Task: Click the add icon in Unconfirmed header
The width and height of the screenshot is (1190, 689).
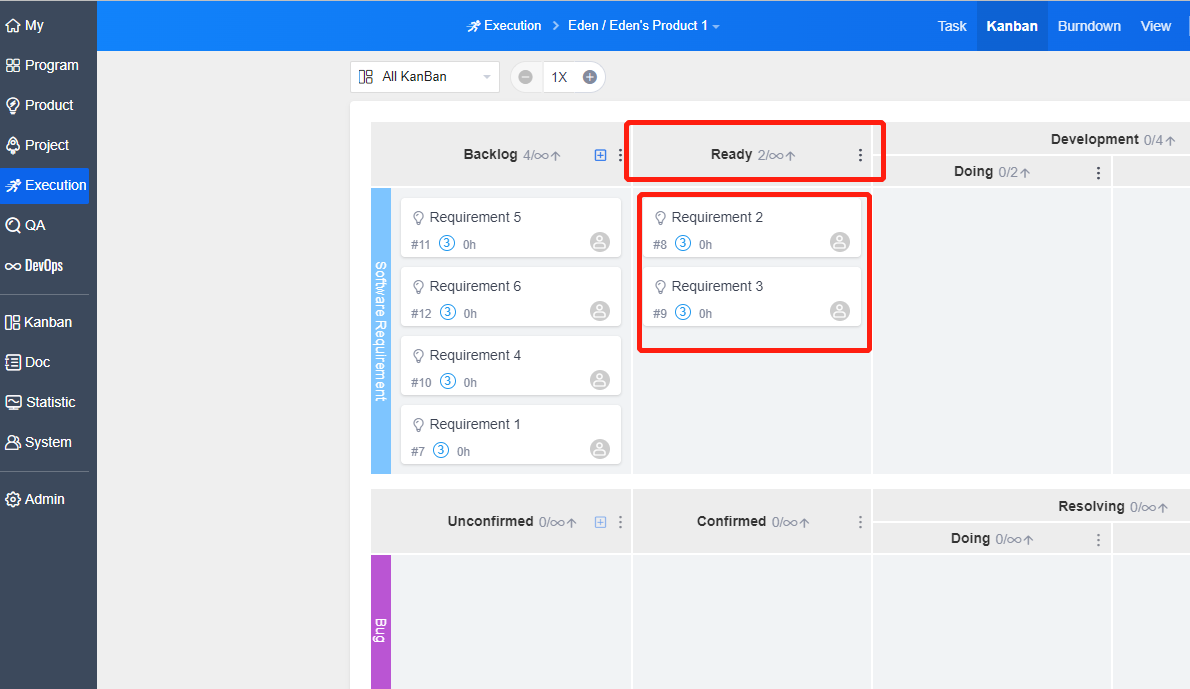Action: pos(600,522)
